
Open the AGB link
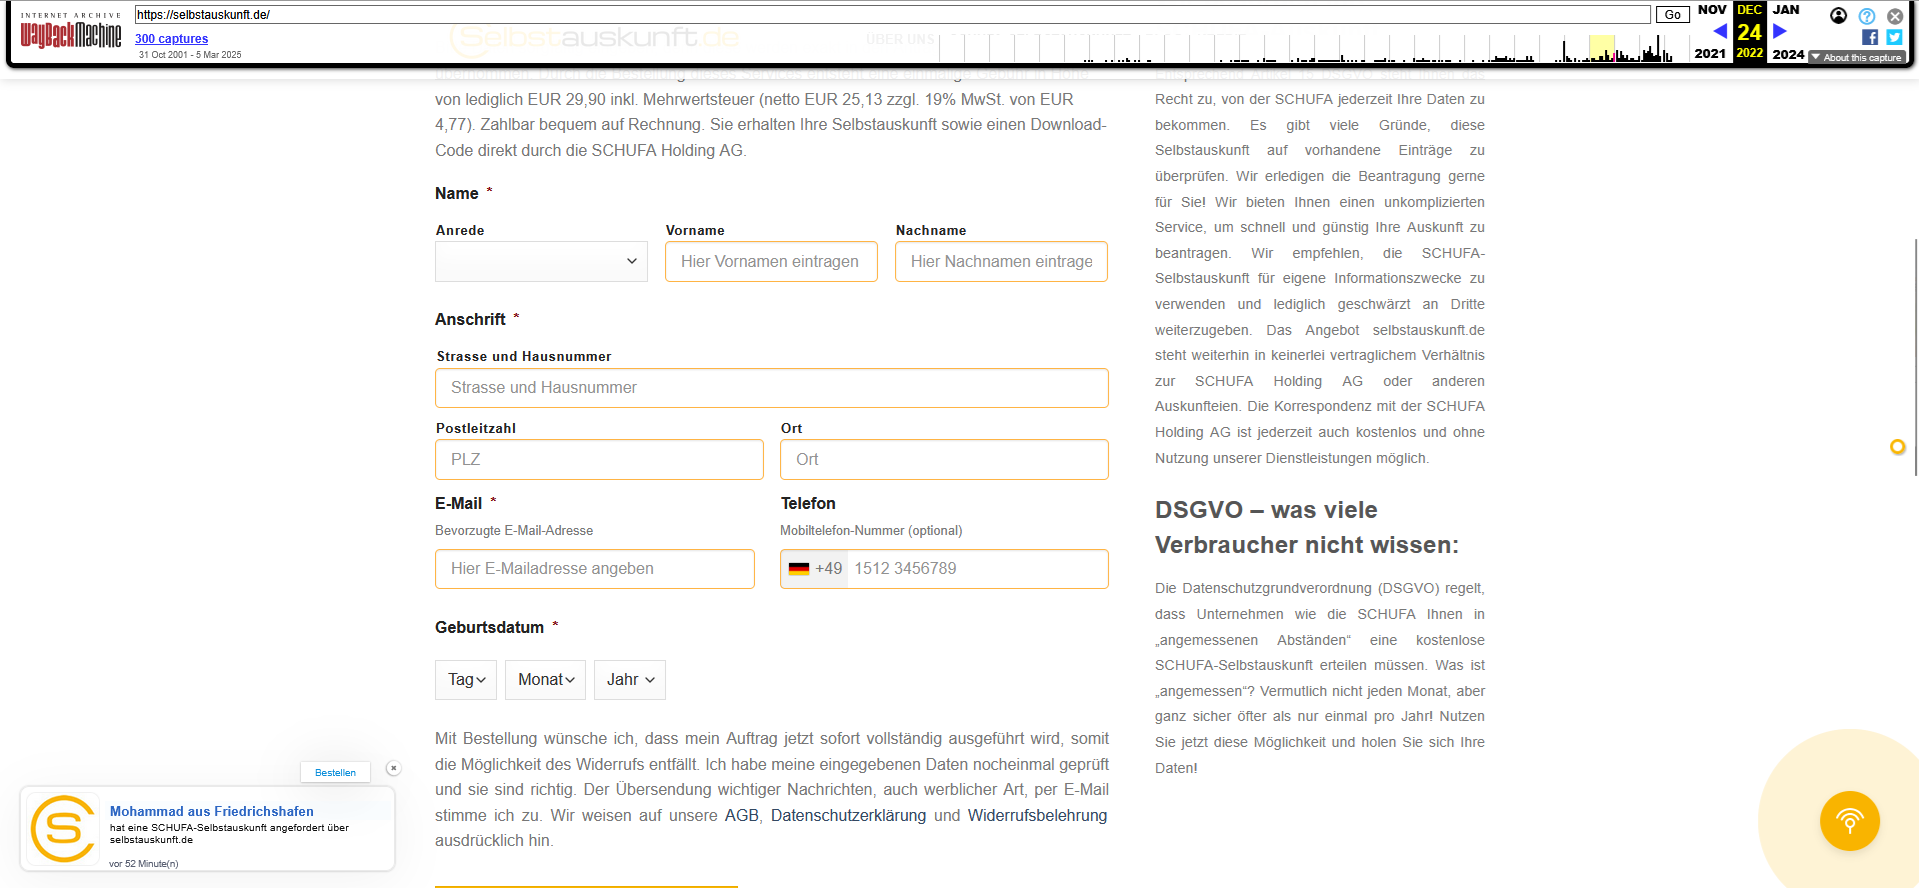741,816
